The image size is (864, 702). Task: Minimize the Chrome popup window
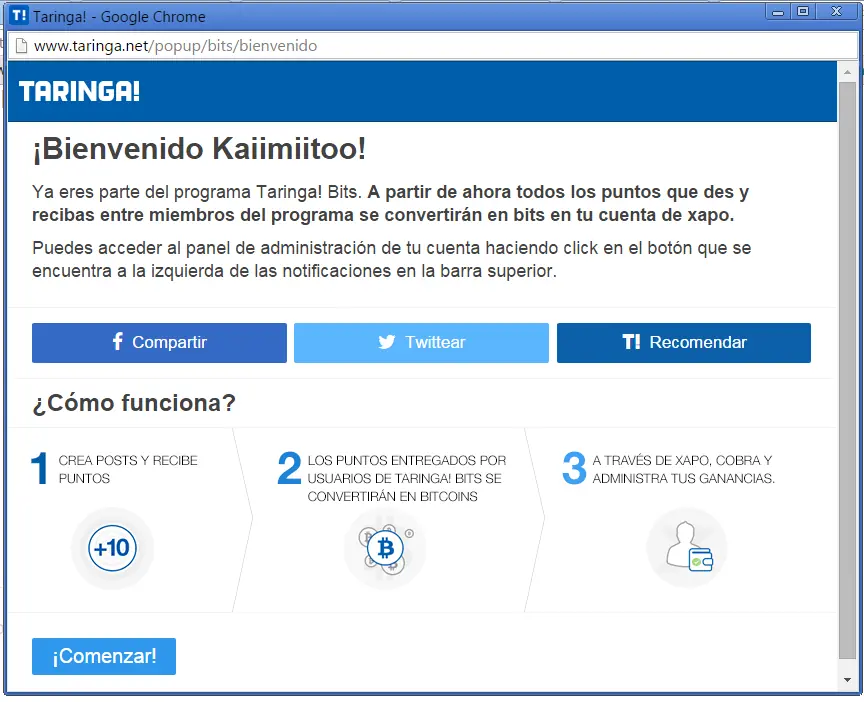point(778,12)
